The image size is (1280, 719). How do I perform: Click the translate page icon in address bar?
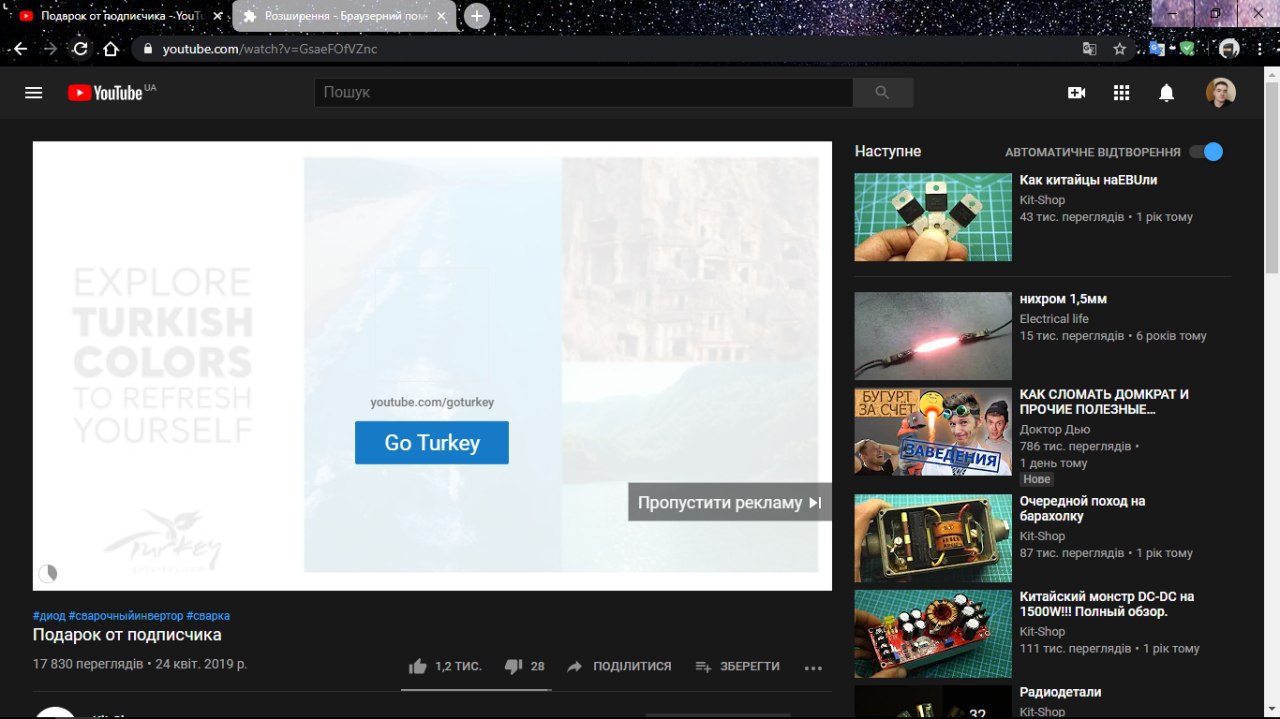click(x=1089, y=48)
